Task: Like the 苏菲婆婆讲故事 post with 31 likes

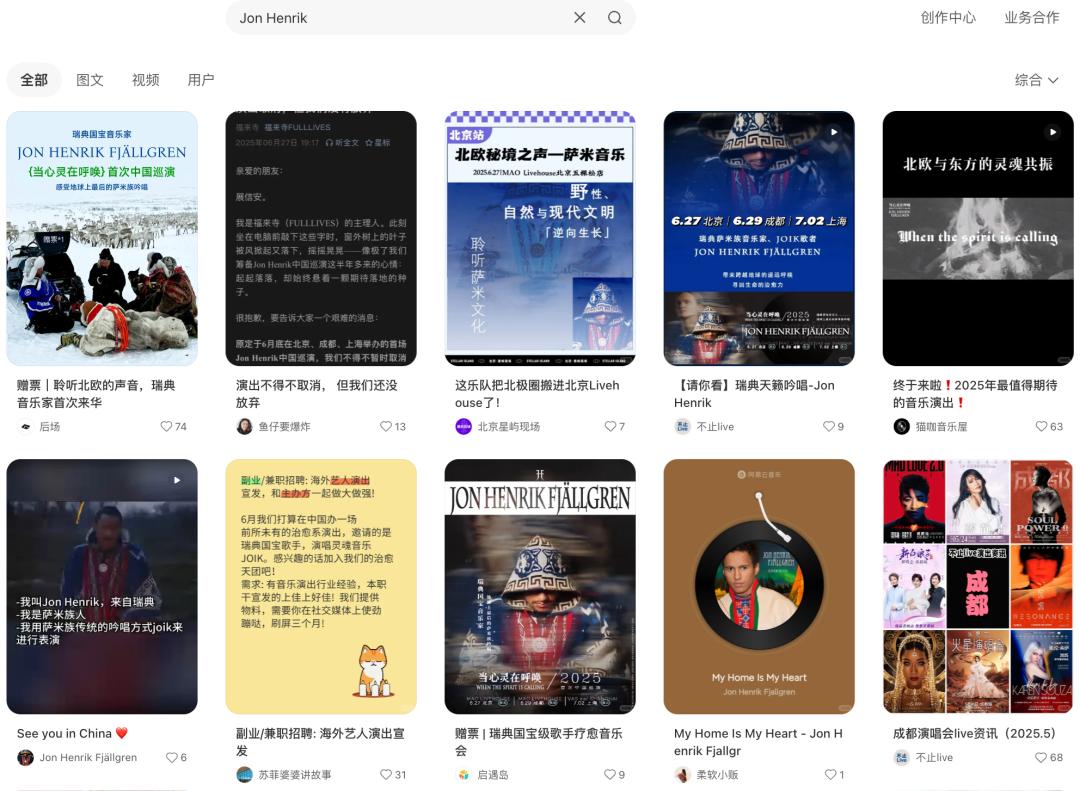Action: coord(386,775)
